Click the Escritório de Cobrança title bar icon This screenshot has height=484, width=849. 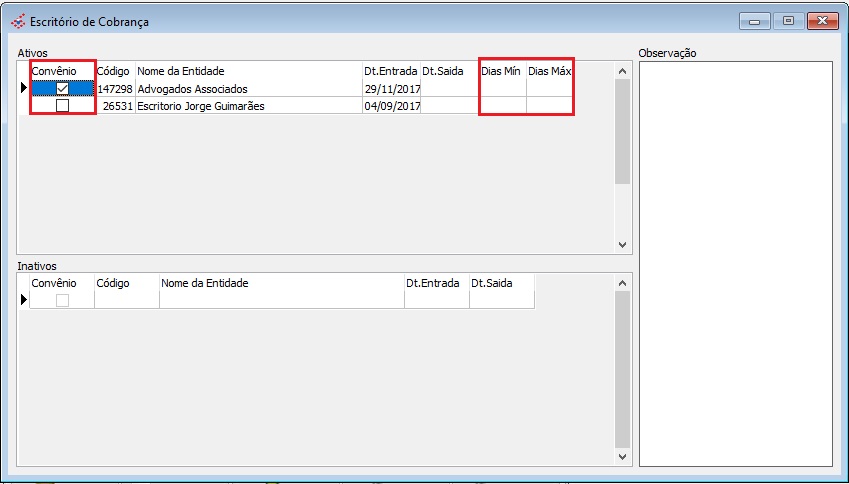point(17,21)
